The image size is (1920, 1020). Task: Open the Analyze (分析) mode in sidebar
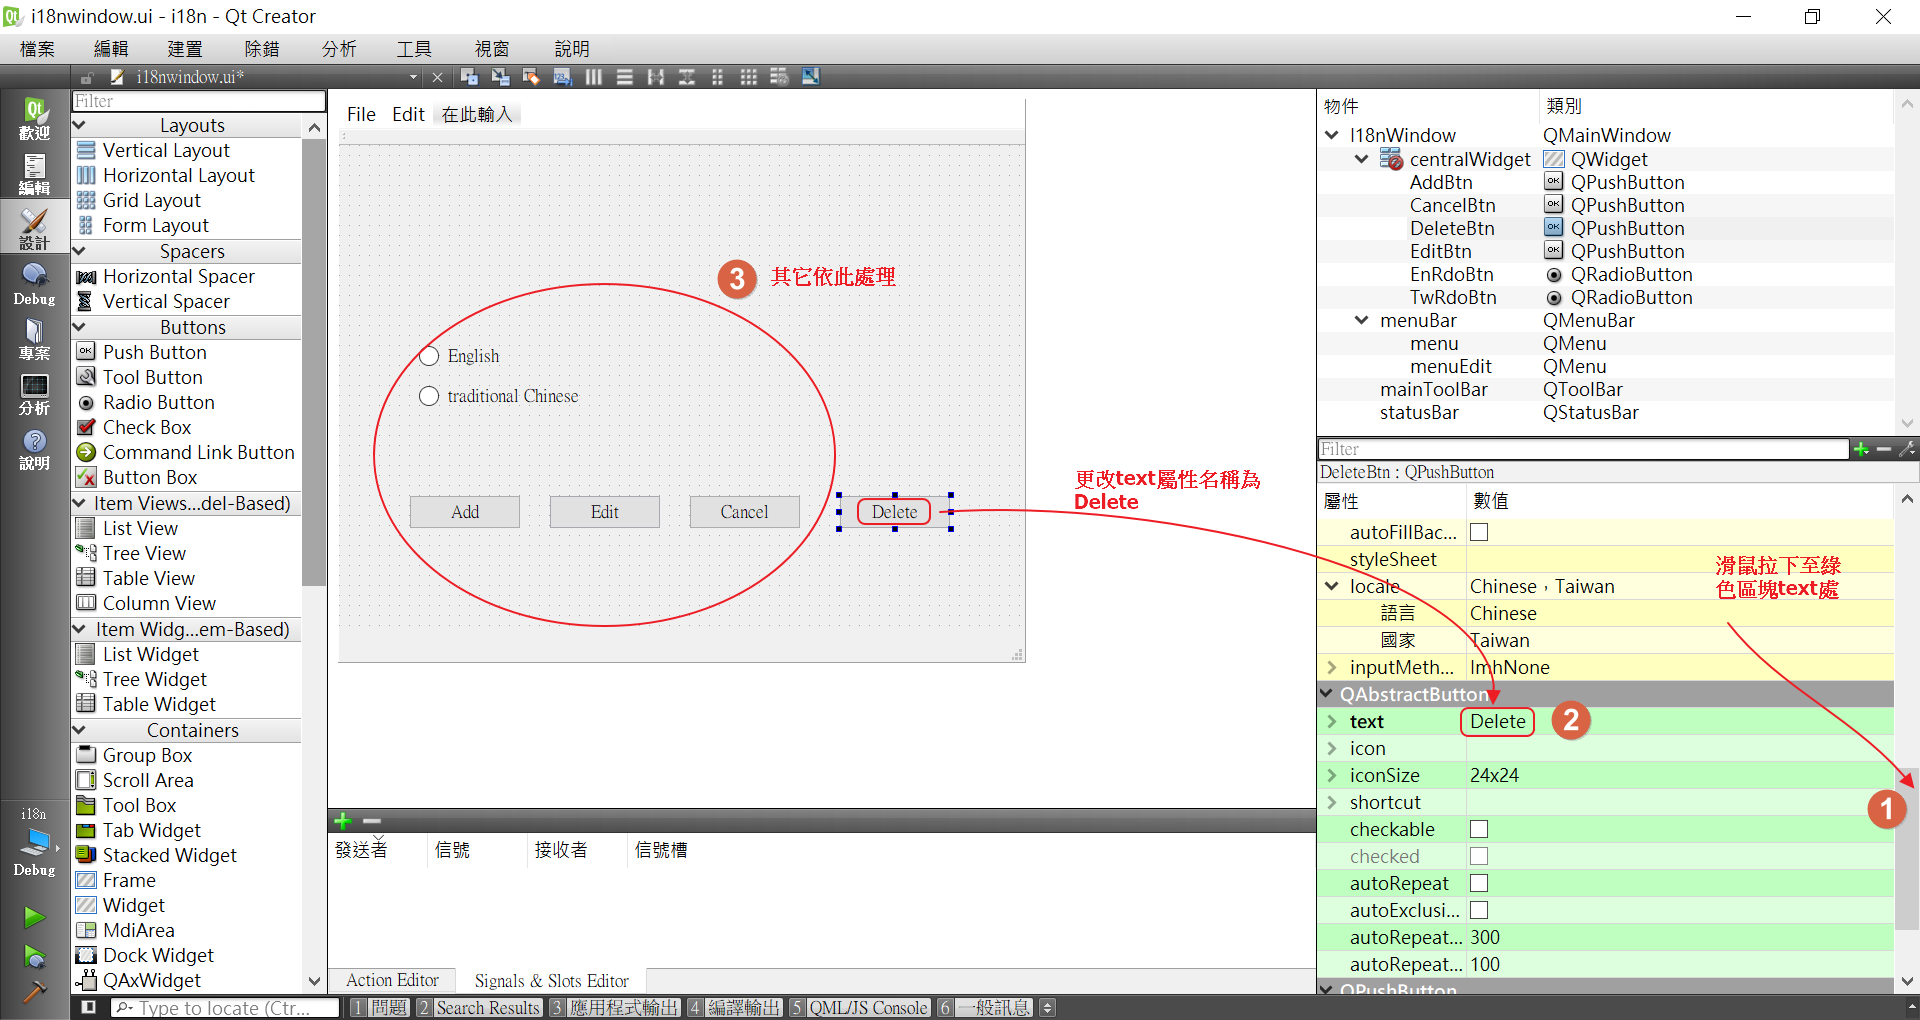click(34, 394)
